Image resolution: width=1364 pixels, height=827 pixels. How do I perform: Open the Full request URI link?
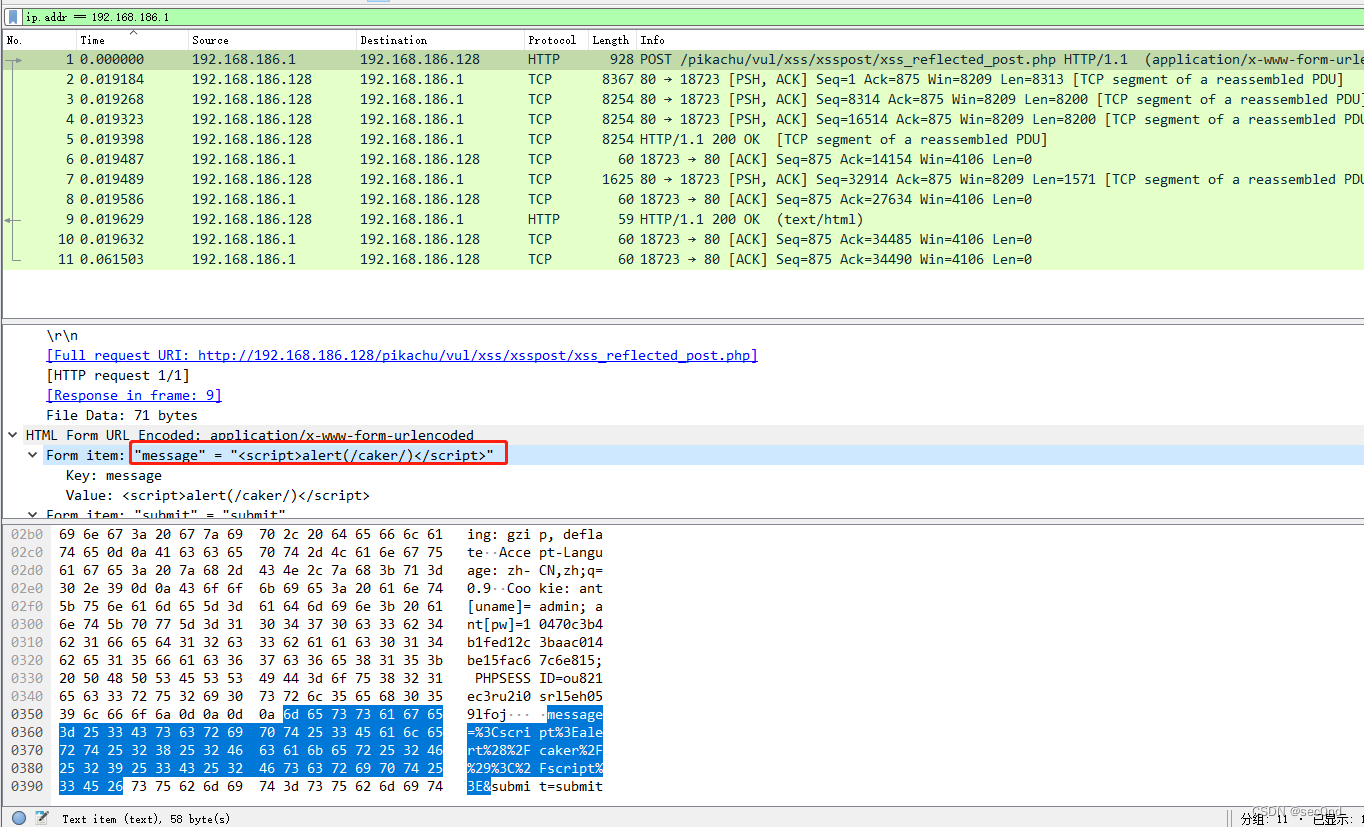tap(401, 355)
